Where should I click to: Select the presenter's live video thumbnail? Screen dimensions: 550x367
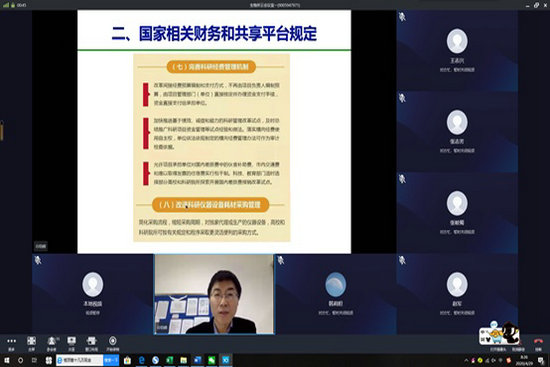coord(214,294)
